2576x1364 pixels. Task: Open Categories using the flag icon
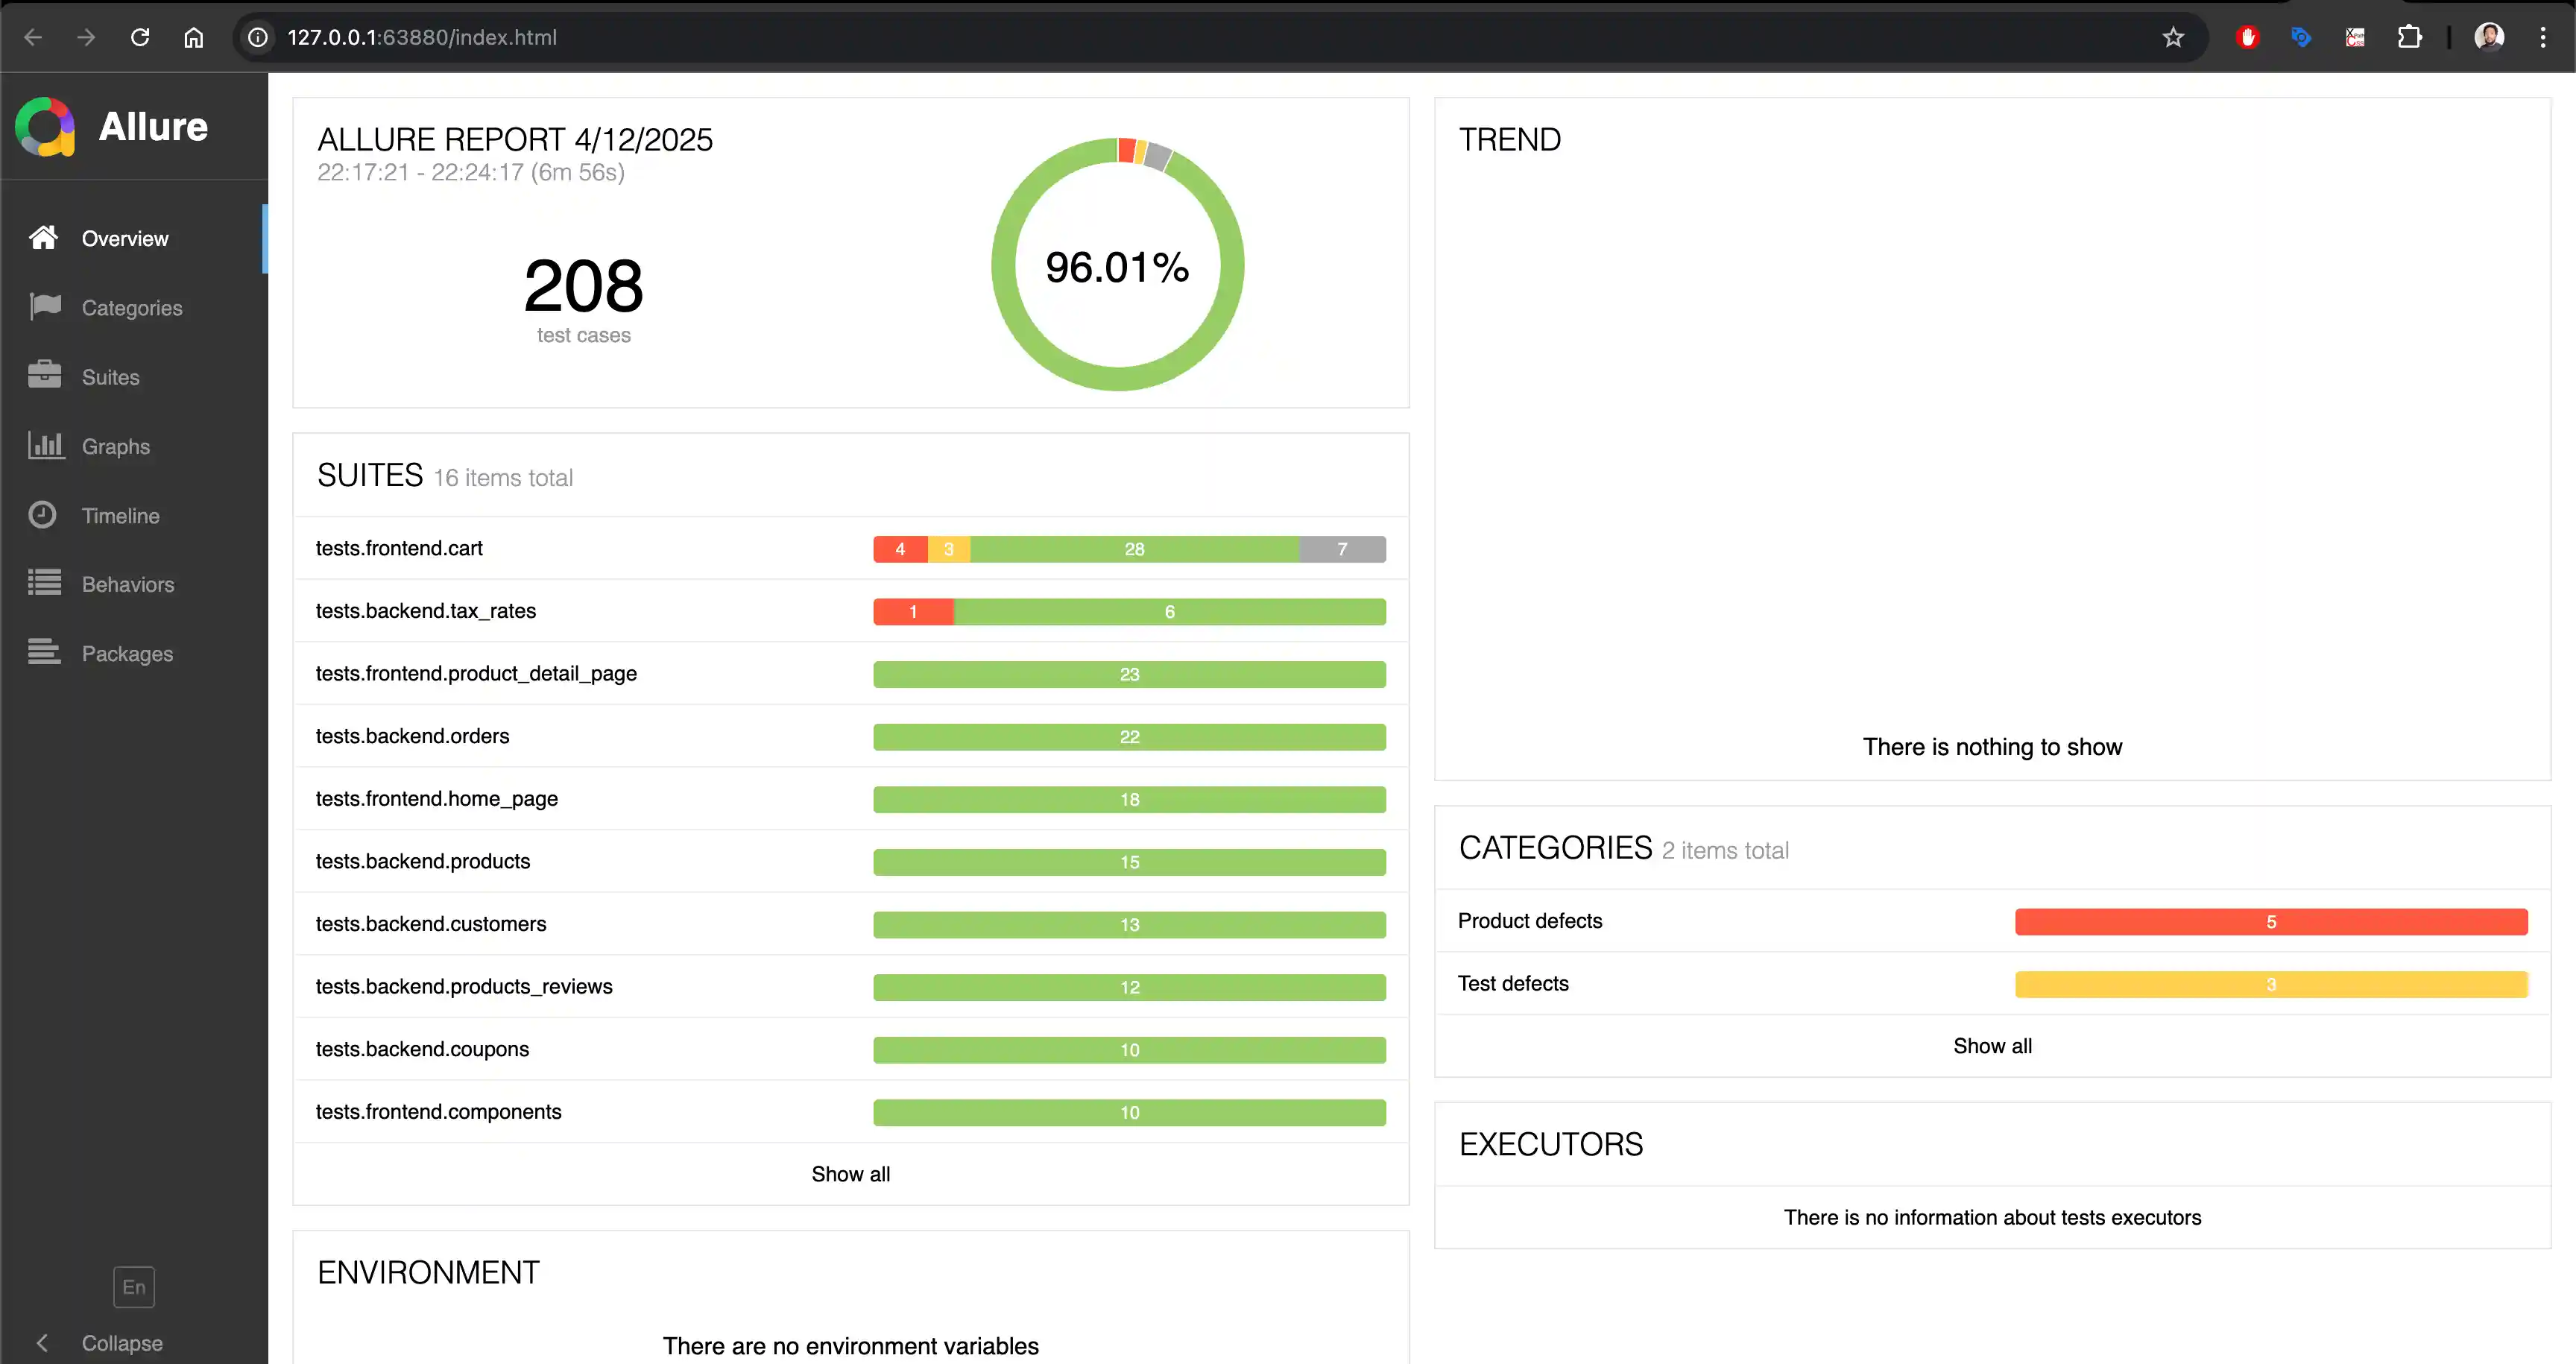[44, 307]
